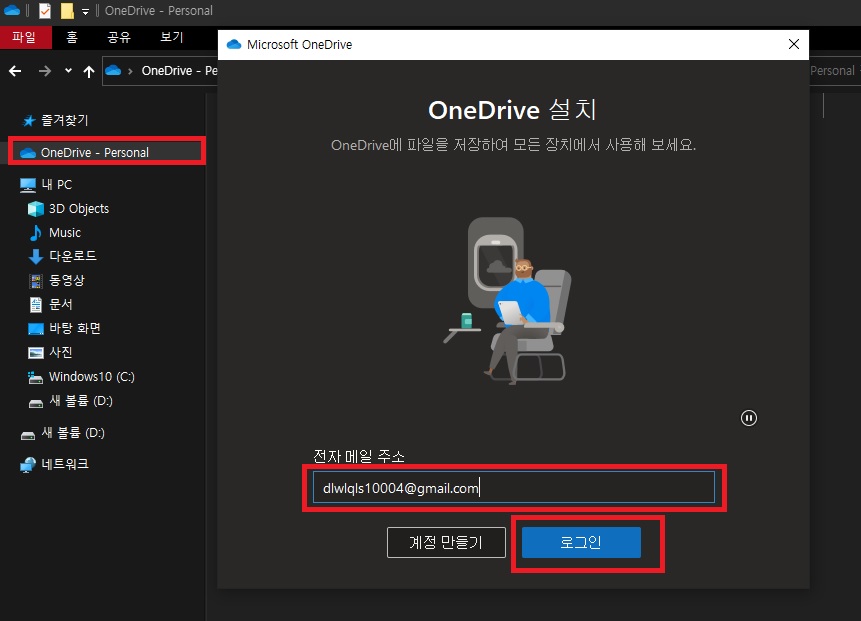Viewport: 861px width, 621px height.
Task: Switch to the 홈 ribbon tab
Action: click(72, 37)
